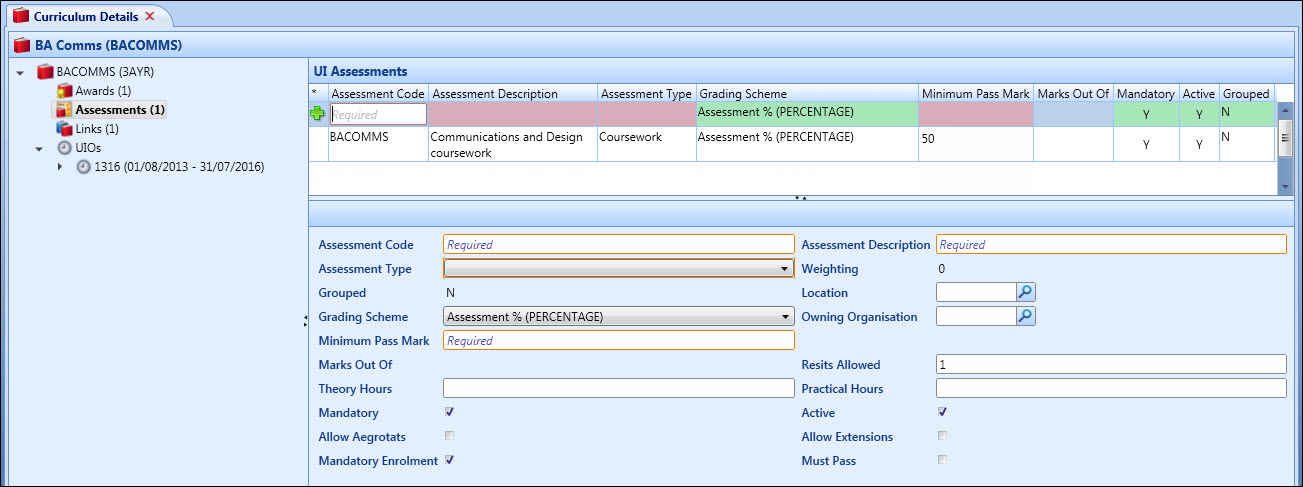Sort by Minimum Pass Mark column header
This screenshot has height=487, width=1303.
[x=976, y=94]
